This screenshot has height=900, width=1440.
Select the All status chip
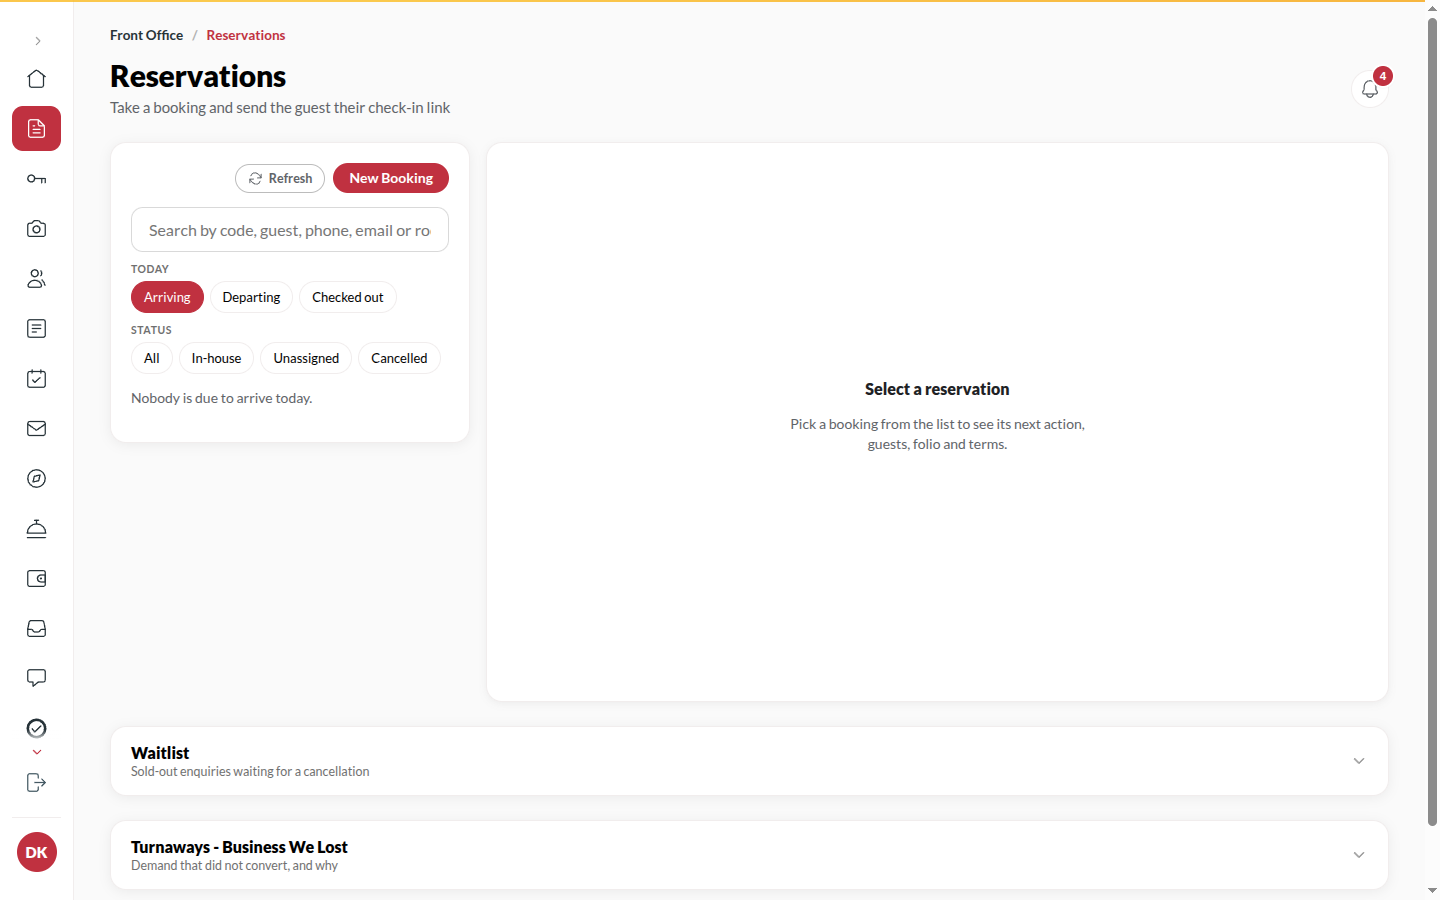pyautogui.click(x=152, y=358)
